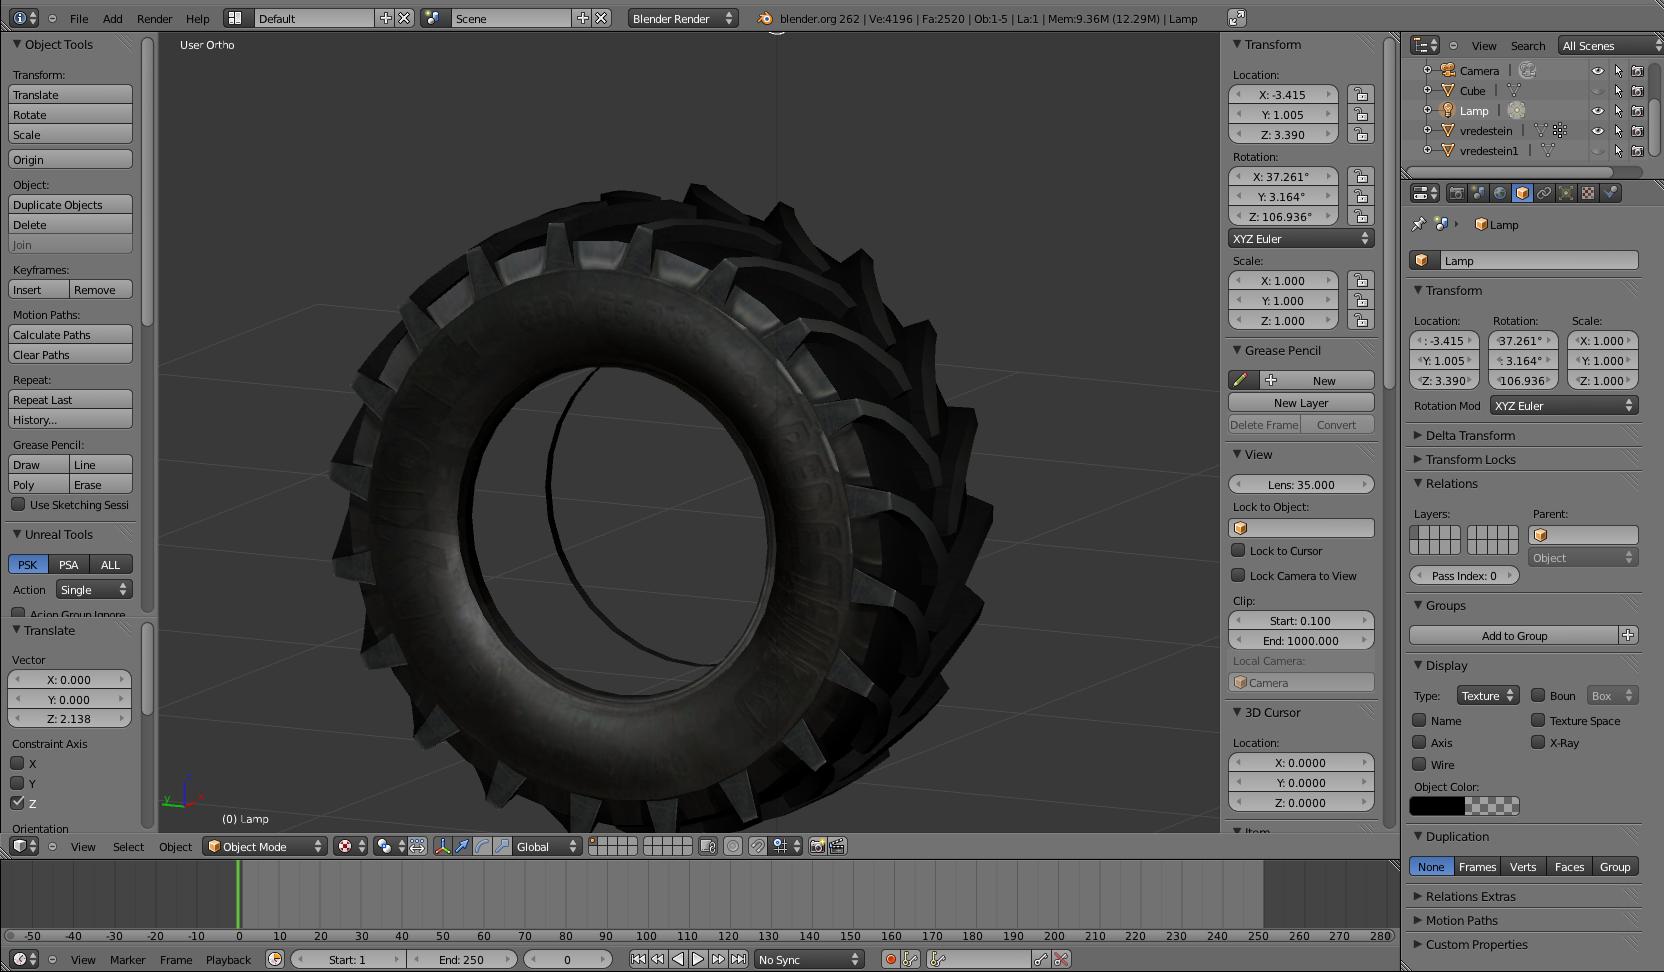Screen dimensions: 1664x972
Task: Click the lock layers to scene icon
Action: point(708,846)
